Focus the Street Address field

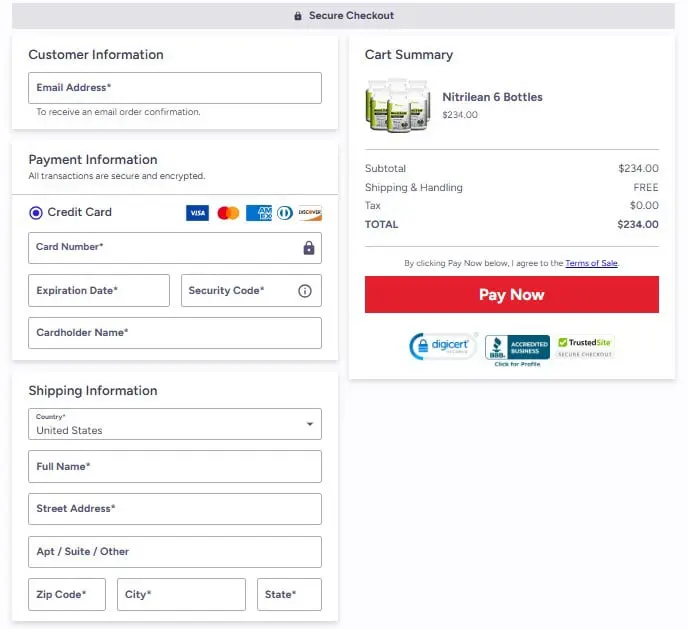175,509
